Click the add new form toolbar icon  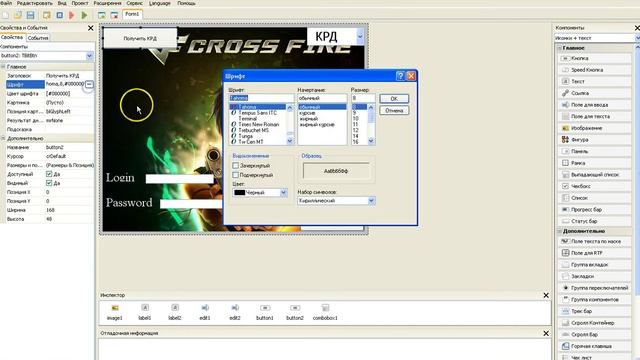pos(102,15)
